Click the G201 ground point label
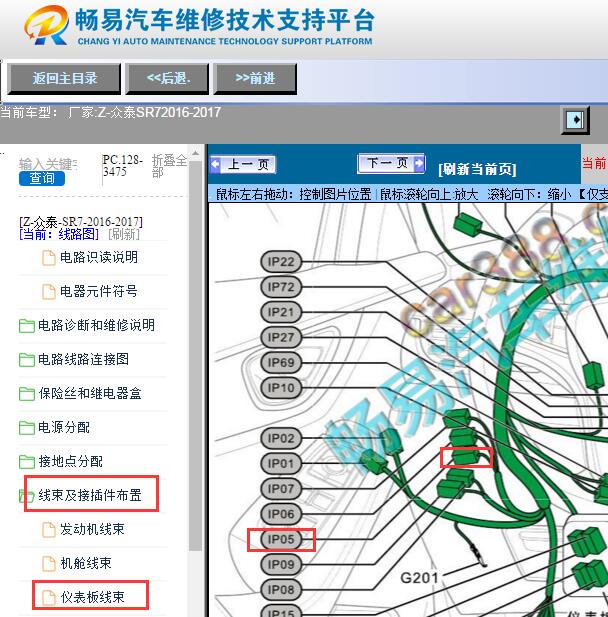The height and width of the screenshot is (617, 608). click(419, 578)
